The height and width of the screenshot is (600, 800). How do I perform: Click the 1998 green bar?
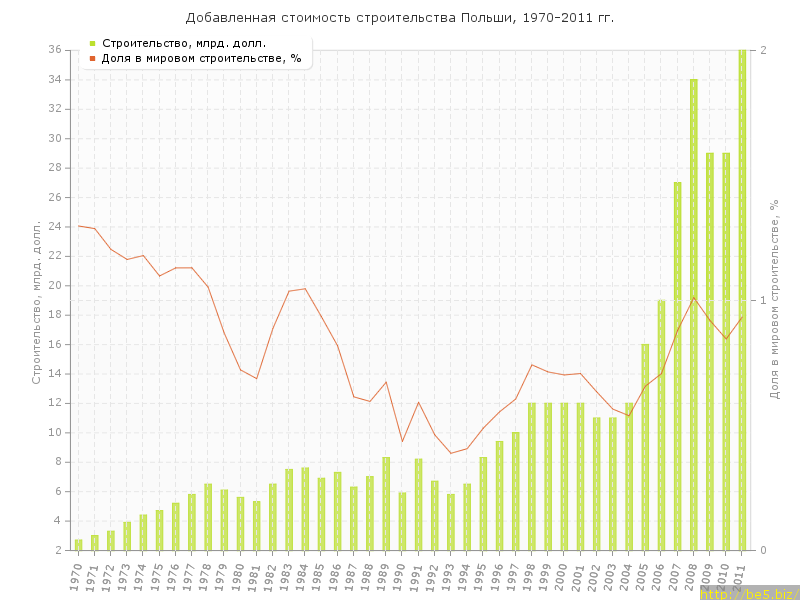532,476
